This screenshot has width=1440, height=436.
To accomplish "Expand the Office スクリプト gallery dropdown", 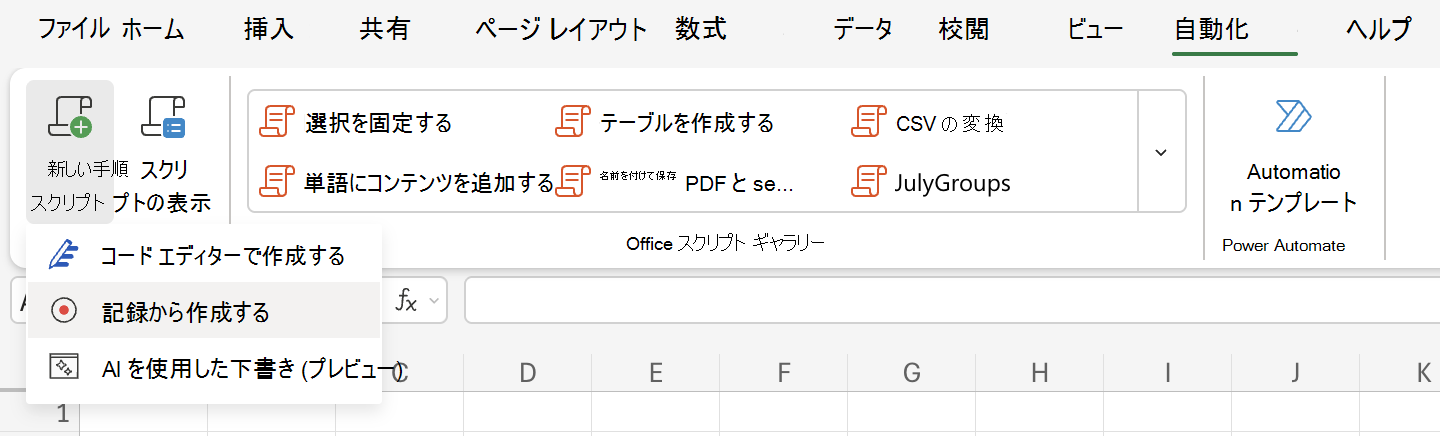I will point(1161,152).
